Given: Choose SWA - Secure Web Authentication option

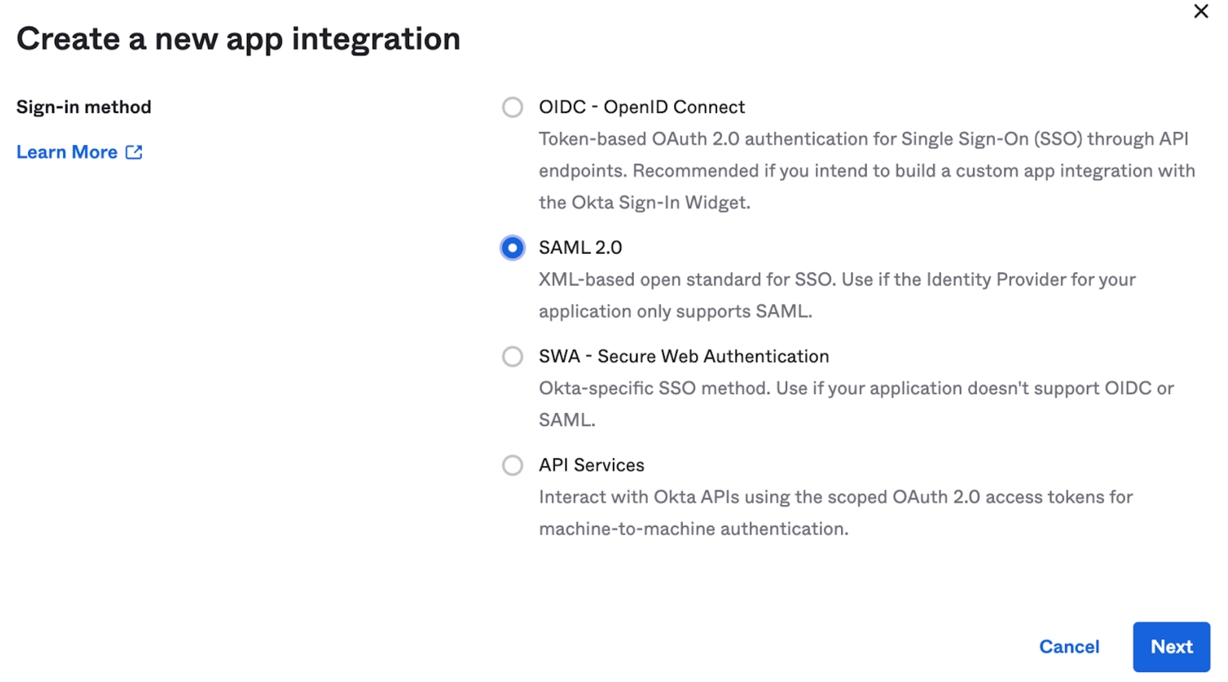Looking at the screenshot, I should [513, 356].
